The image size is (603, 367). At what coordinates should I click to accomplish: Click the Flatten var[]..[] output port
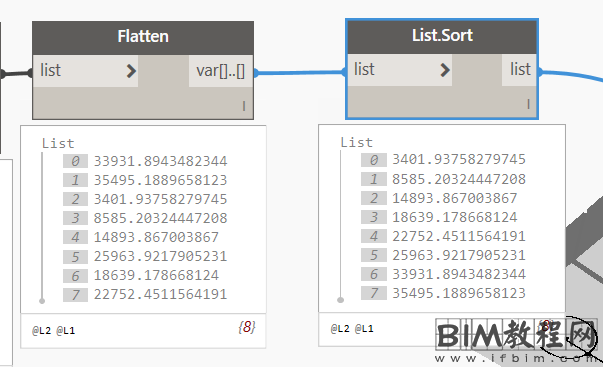coord(221,71)
